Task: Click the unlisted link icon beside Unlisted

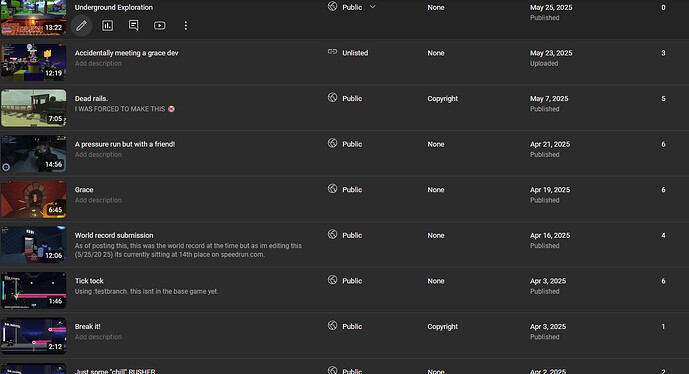Action: pos(333,52)
